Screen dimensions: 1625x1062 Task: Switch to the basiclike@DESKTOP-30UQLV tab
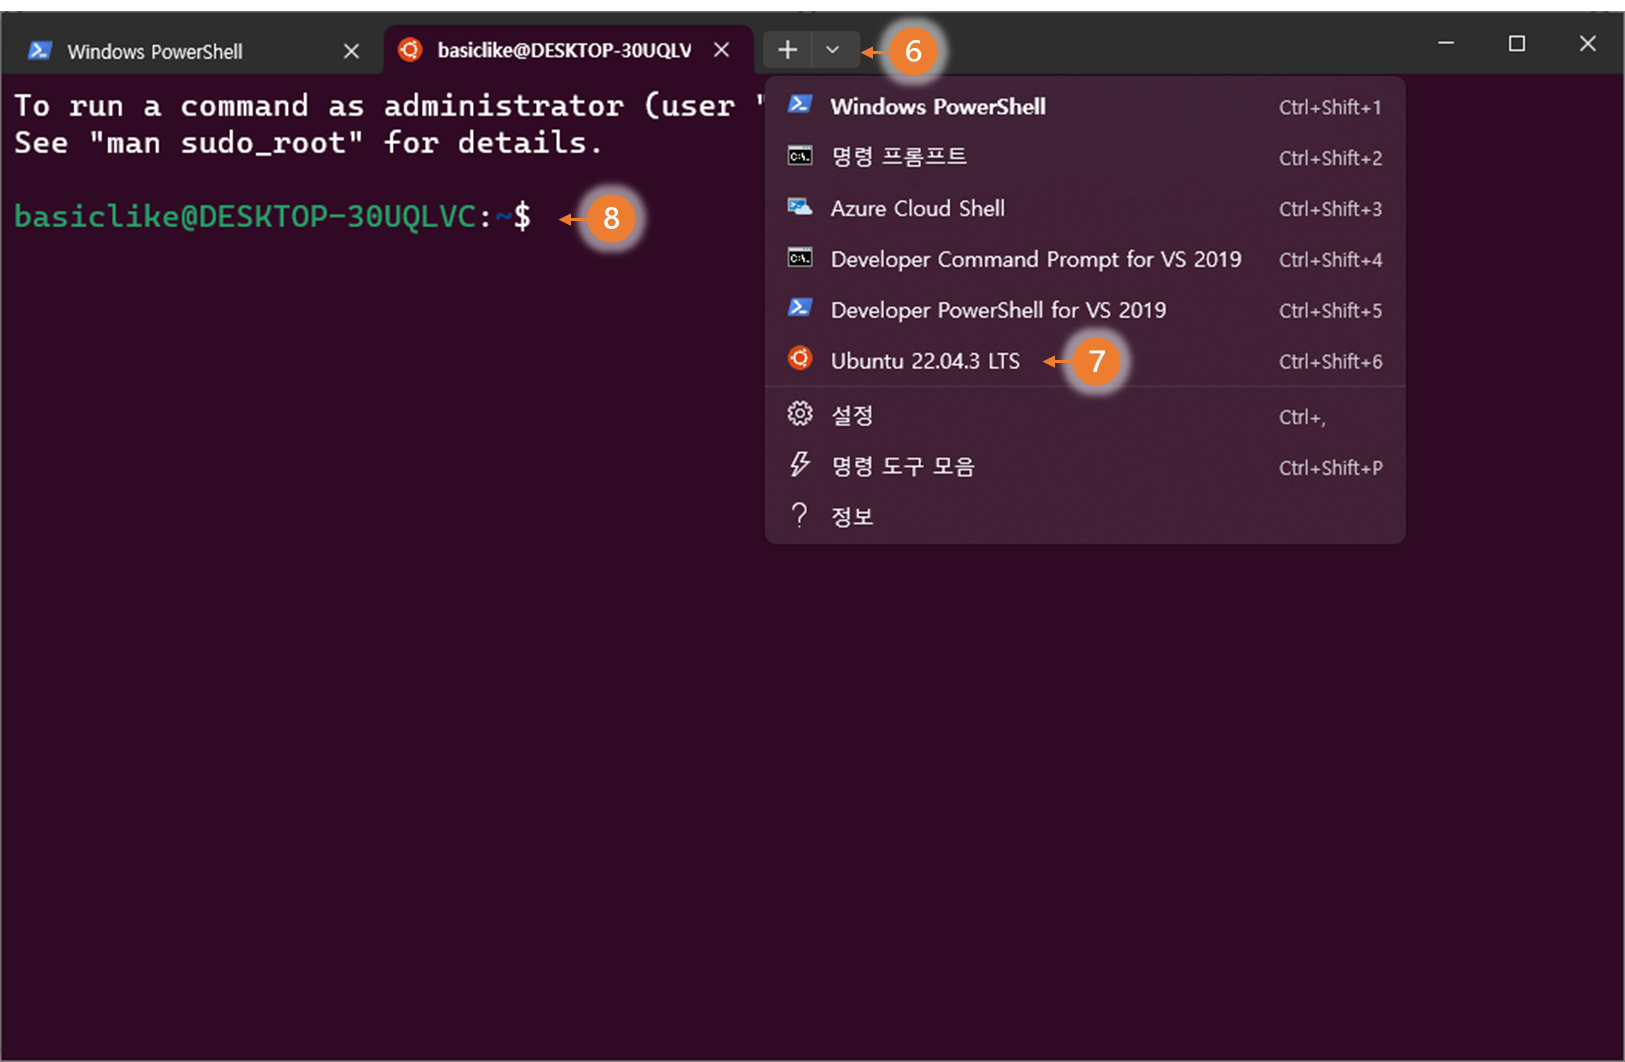(x=568, y=50)
